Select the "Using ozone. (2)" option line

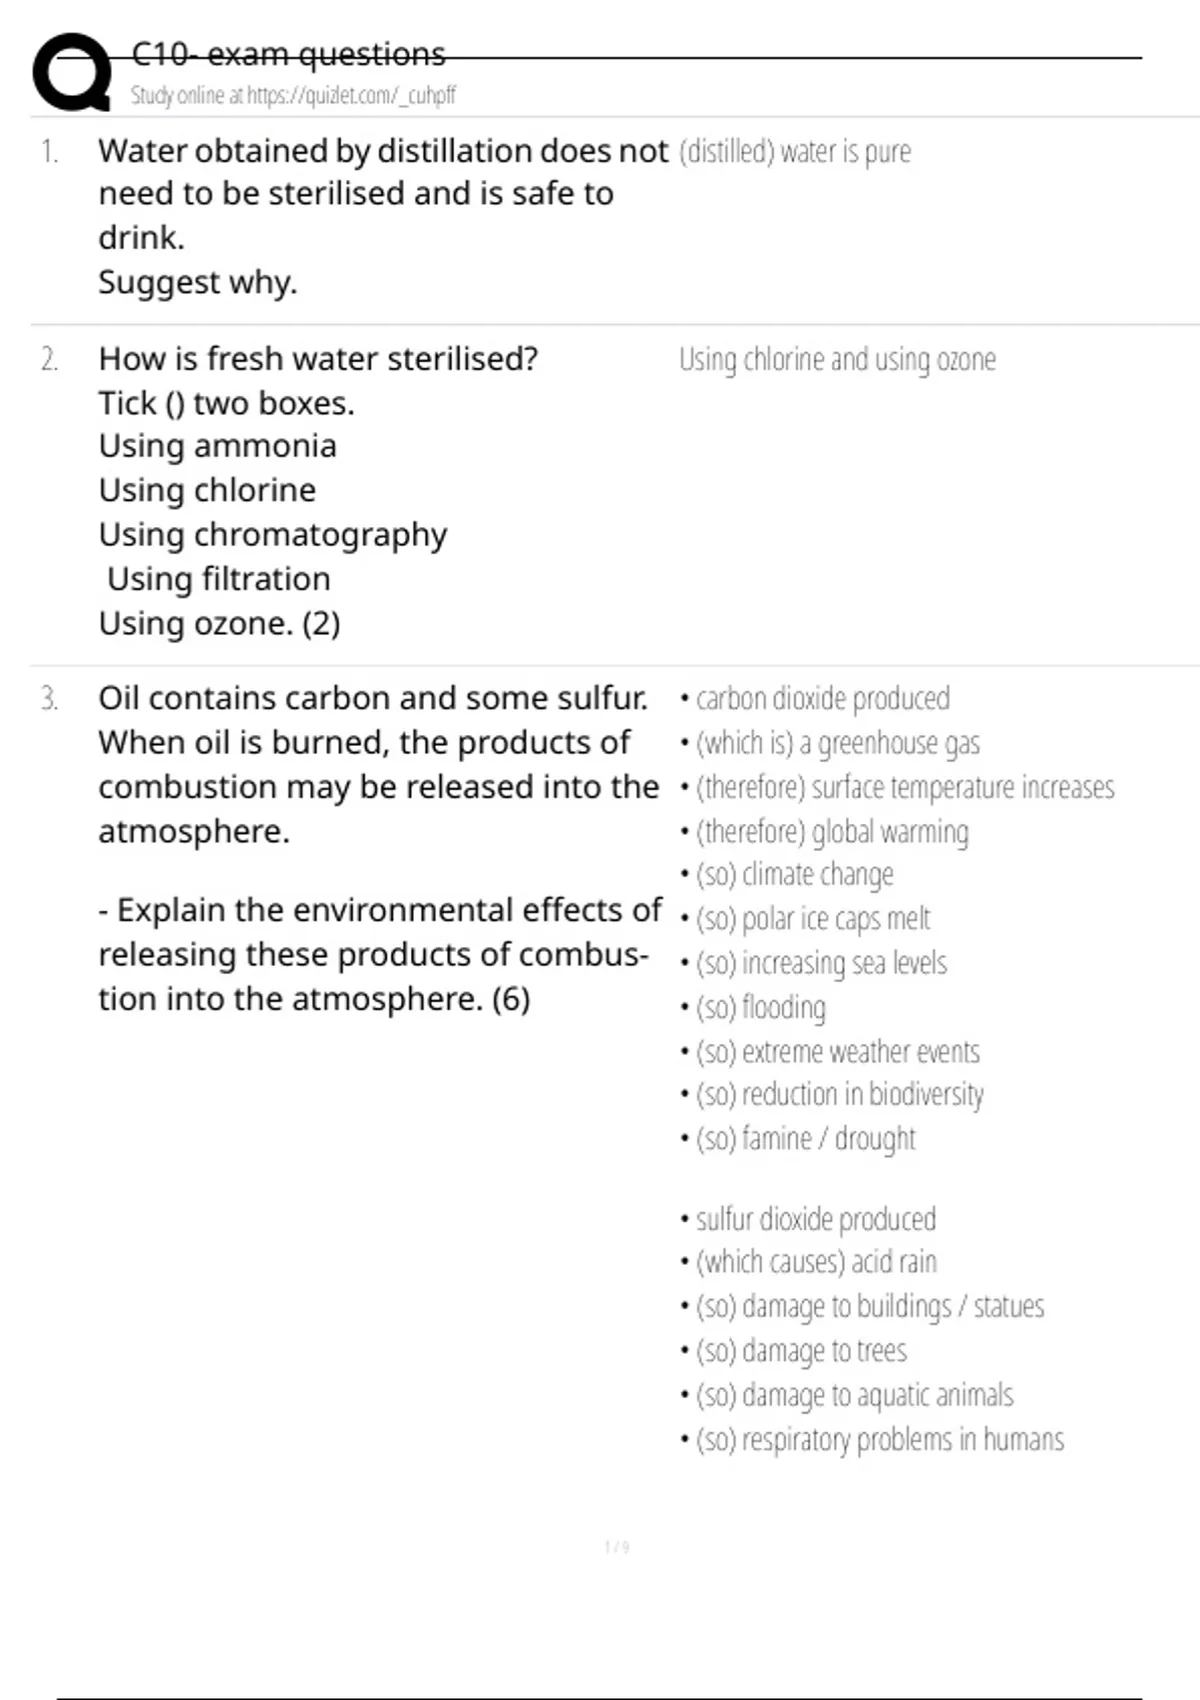219,624
